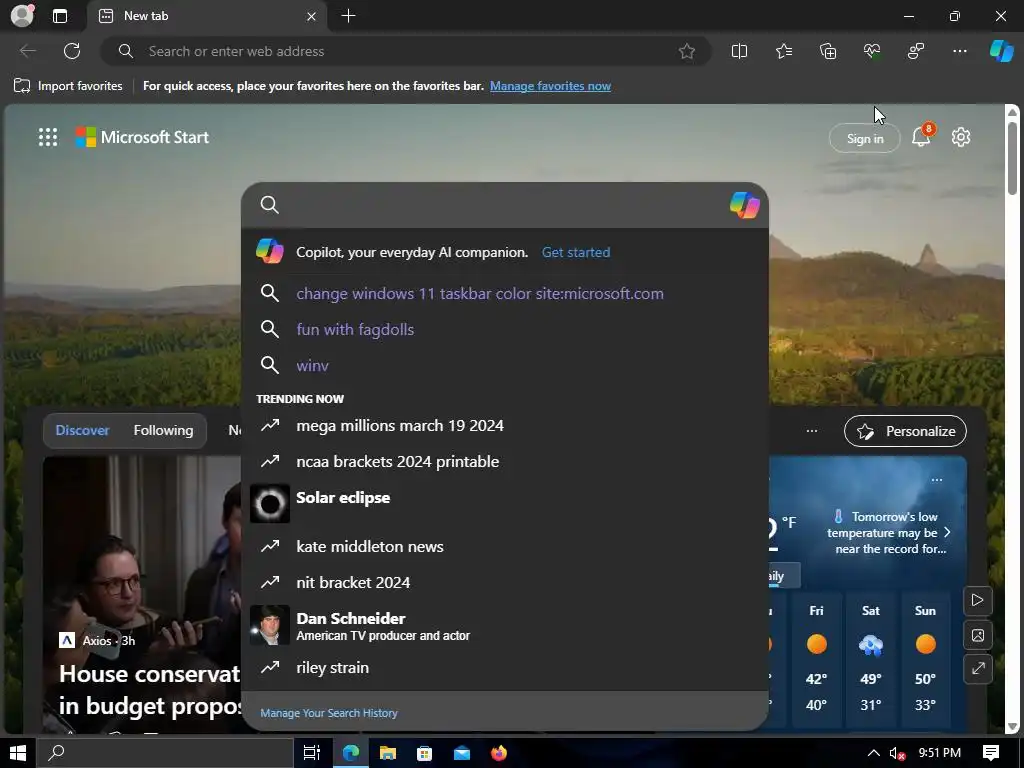The width and height of the screenshot is (1024, 768).
Task: Open Mail app from taskbar
Action: coord(462,753)
